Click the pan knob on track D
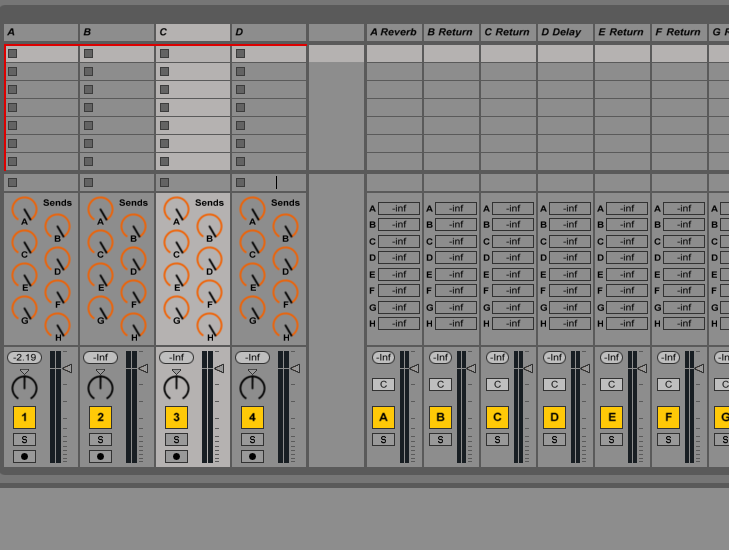Image resolution: width=729 pixels, height=550 pixels. coord(252,387)
